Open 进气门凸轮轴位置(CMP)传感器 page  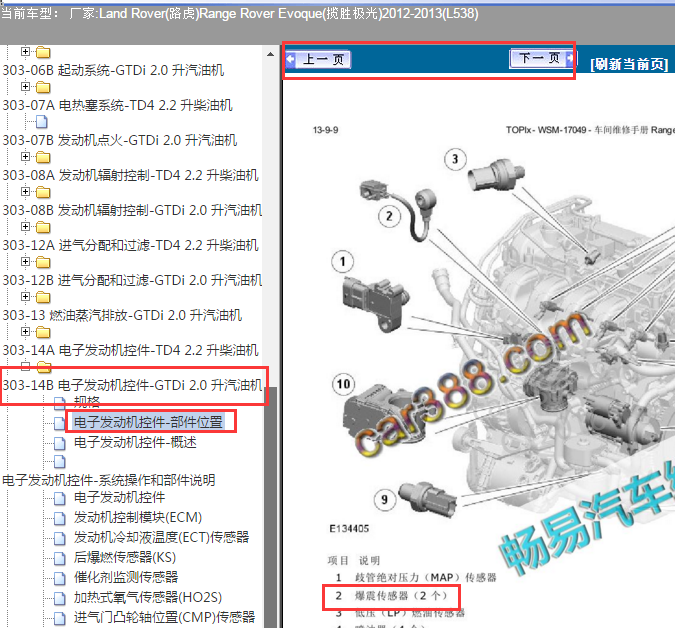[164, 617]
